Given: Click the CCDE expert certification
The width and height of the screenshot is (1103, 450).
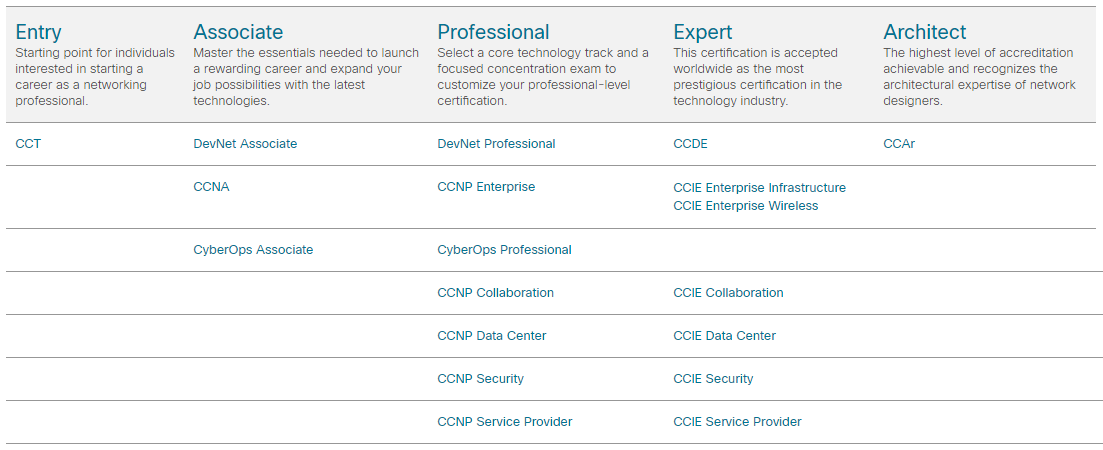Looking at the screenshot, I should (690, 144).
